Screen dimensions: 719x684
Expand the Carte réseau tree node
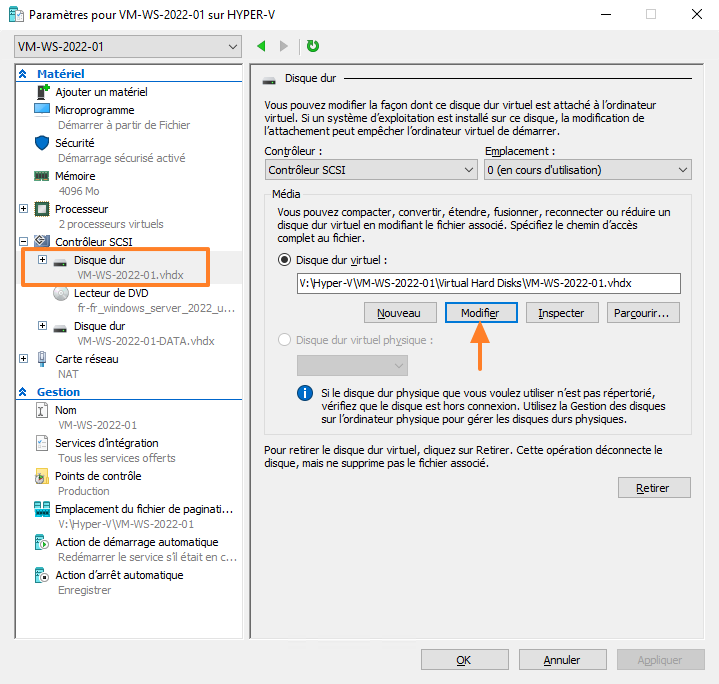coord(23,359)
